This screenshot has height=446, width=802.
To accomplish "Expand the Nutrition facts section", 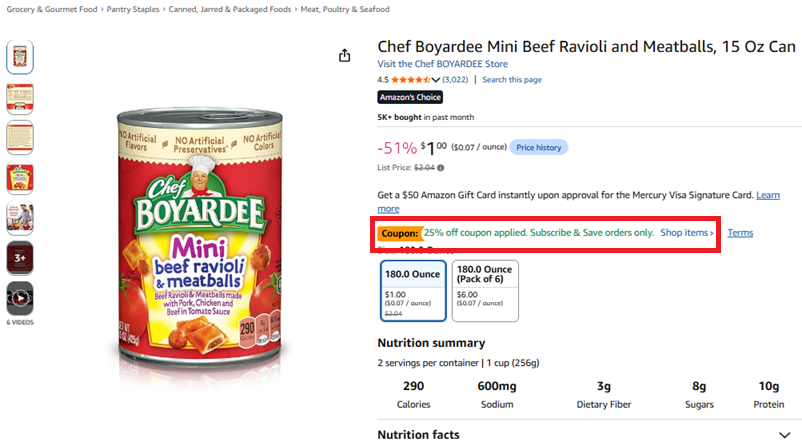I will (785, 435).
